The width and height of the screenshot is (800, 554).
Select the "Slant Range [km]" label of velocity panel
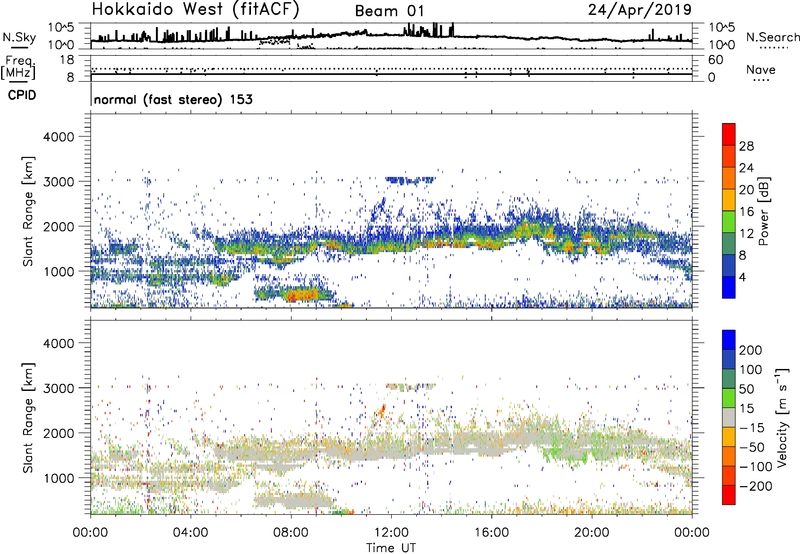28,418
